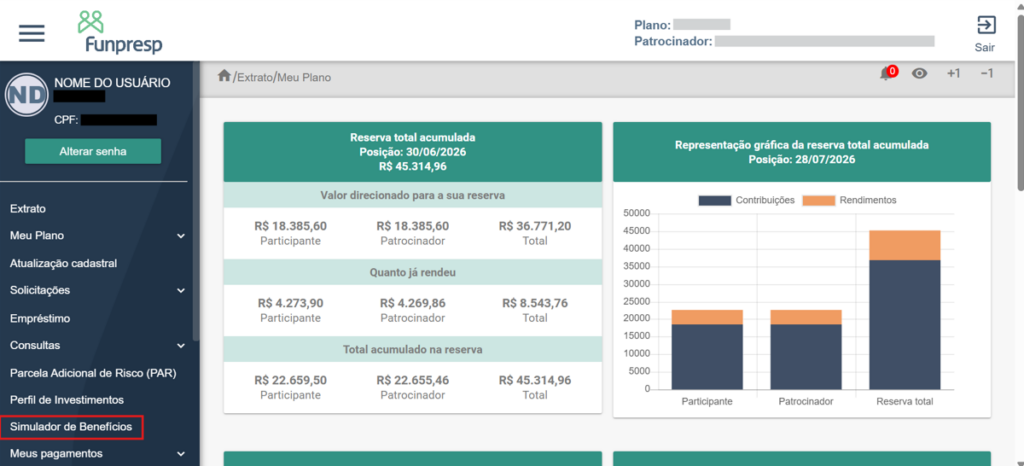
Task: Open the hamburger navigation menu
Action: pos(31,33)
